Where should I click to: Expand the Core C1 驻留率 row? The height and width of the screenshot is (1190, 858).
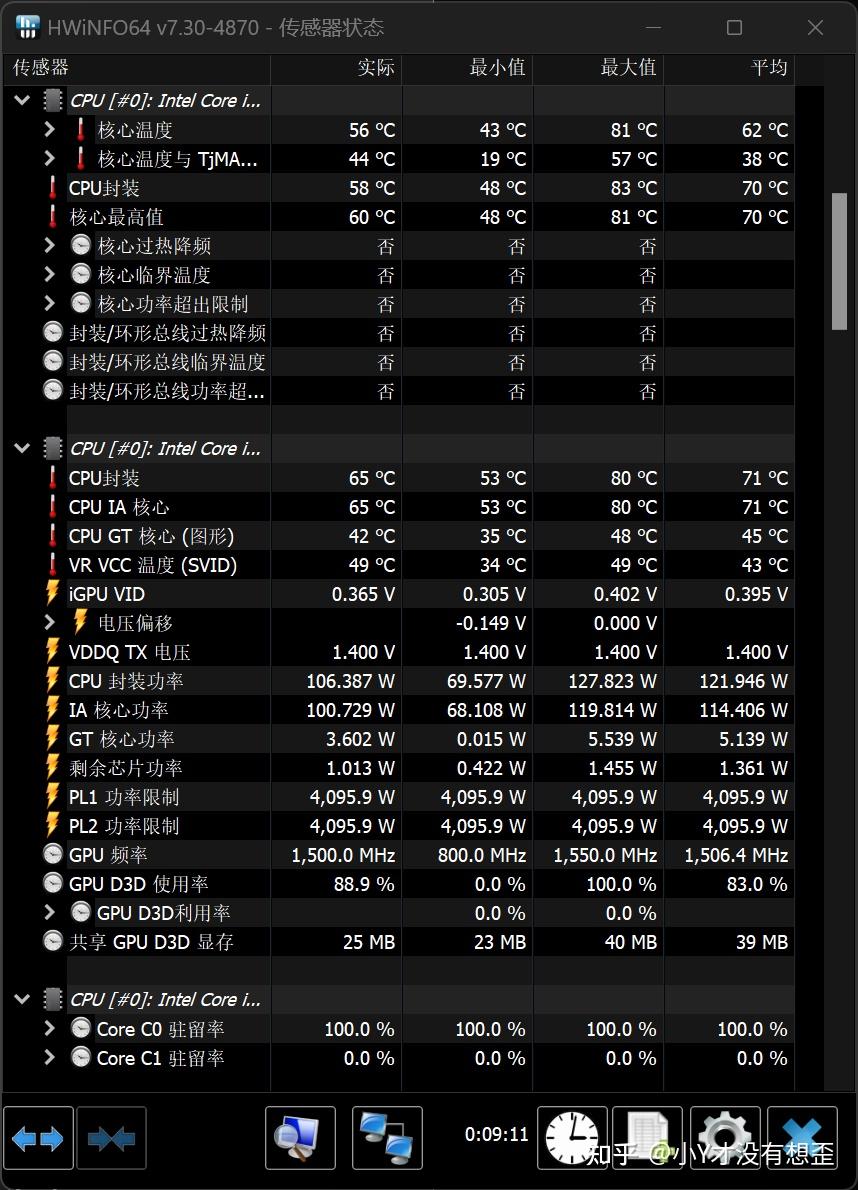pos(50,1057)
